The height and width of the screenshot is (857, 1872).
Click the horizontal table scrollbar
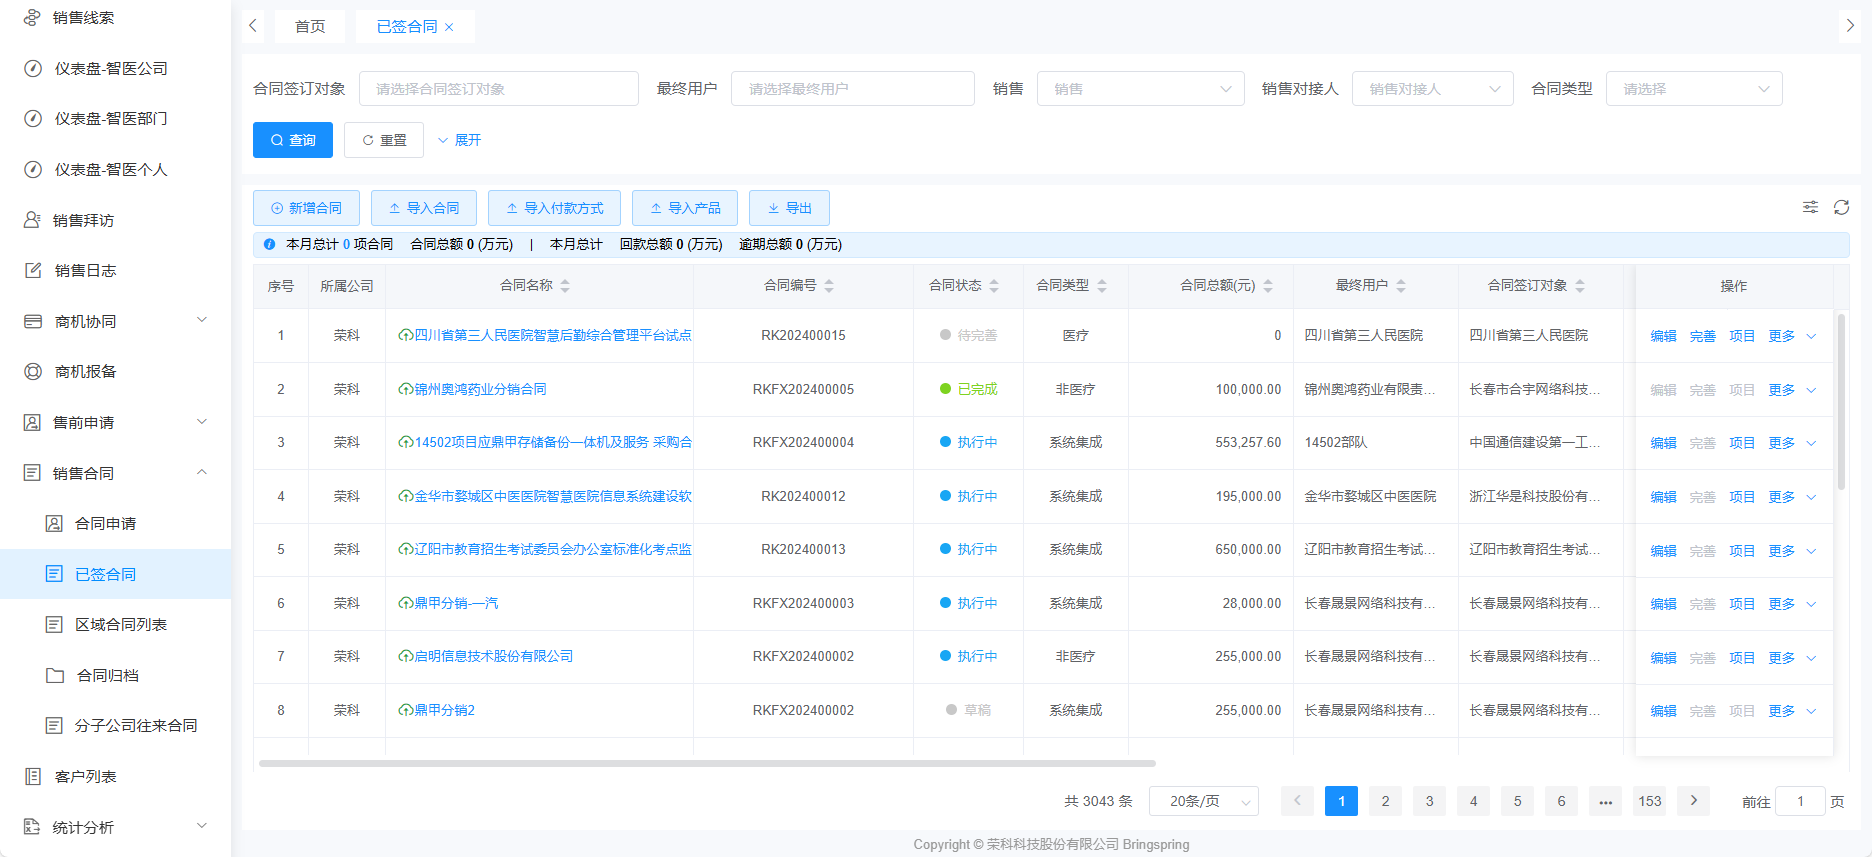click(706, 763)
